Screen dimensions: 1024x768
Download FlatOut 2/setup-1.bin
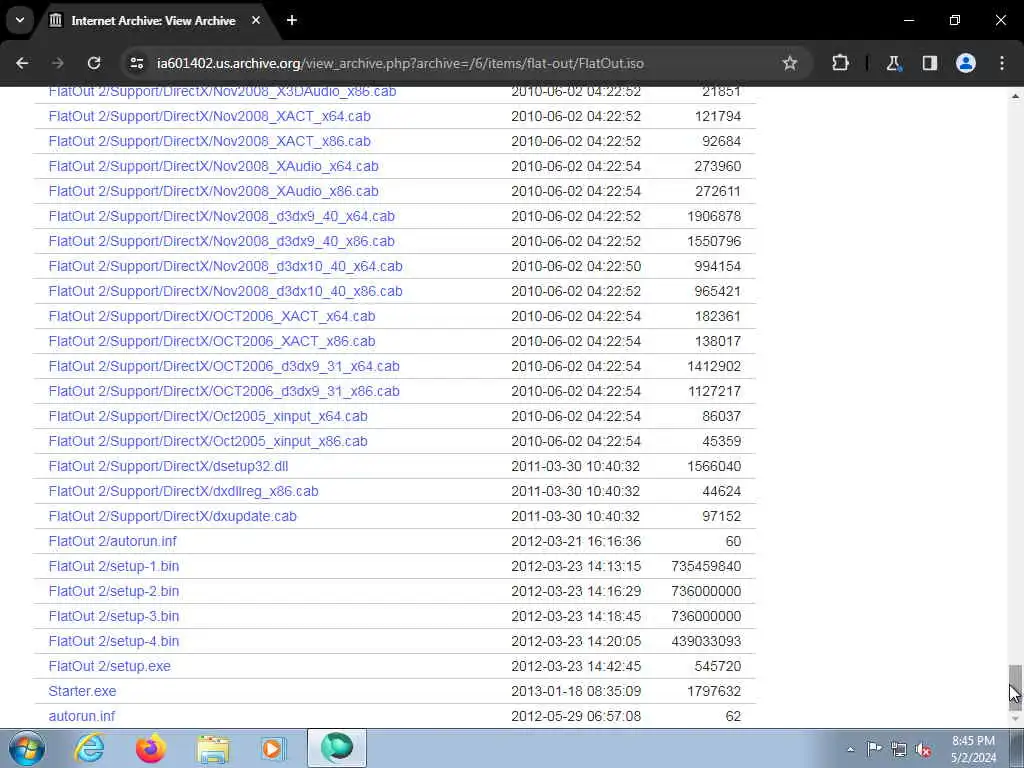[x=114, y=566]
